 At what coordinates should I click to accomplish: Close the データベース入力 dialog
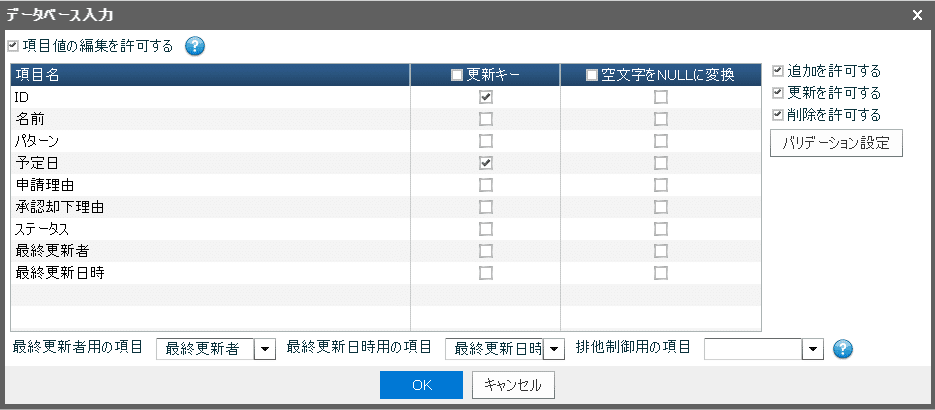pyautogui.click(x=917, y=15)
